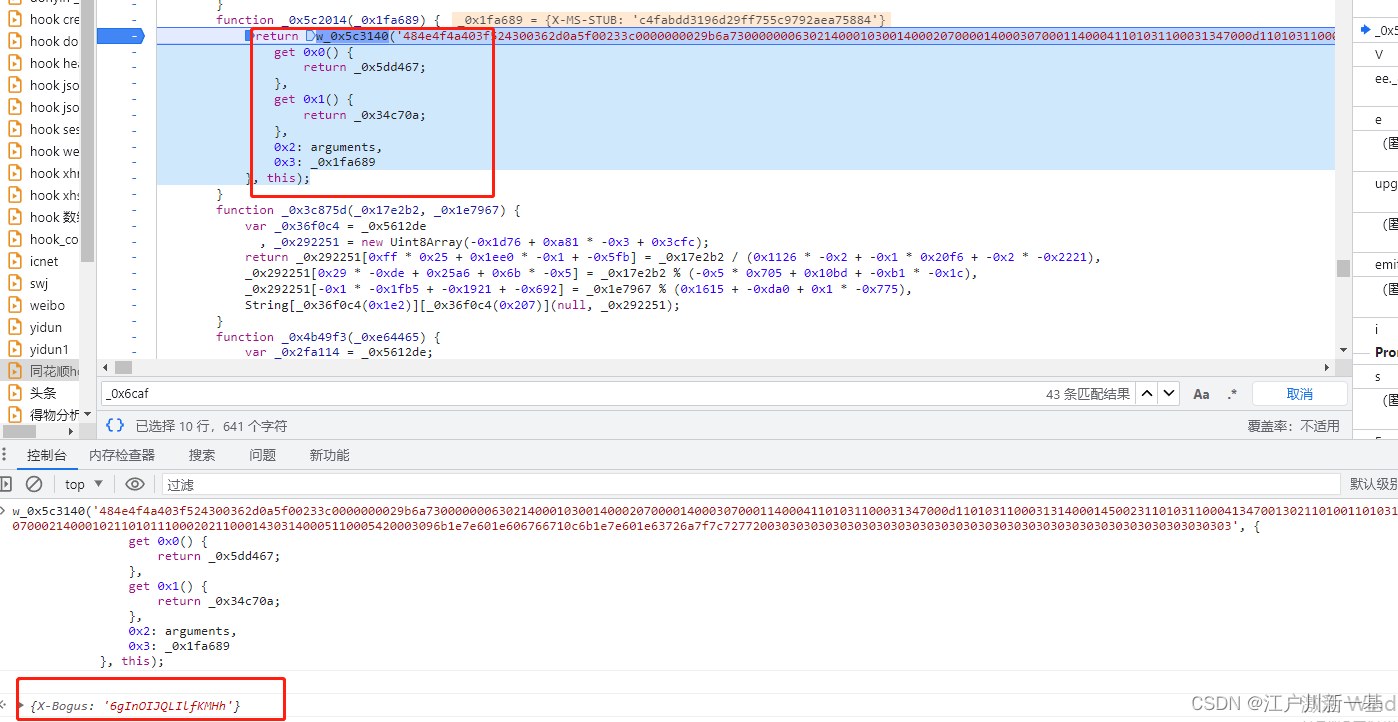Click the editor horizontal scrollbar left arrow
Screen dimensions: 1398x722
click(x=107, y=367)
